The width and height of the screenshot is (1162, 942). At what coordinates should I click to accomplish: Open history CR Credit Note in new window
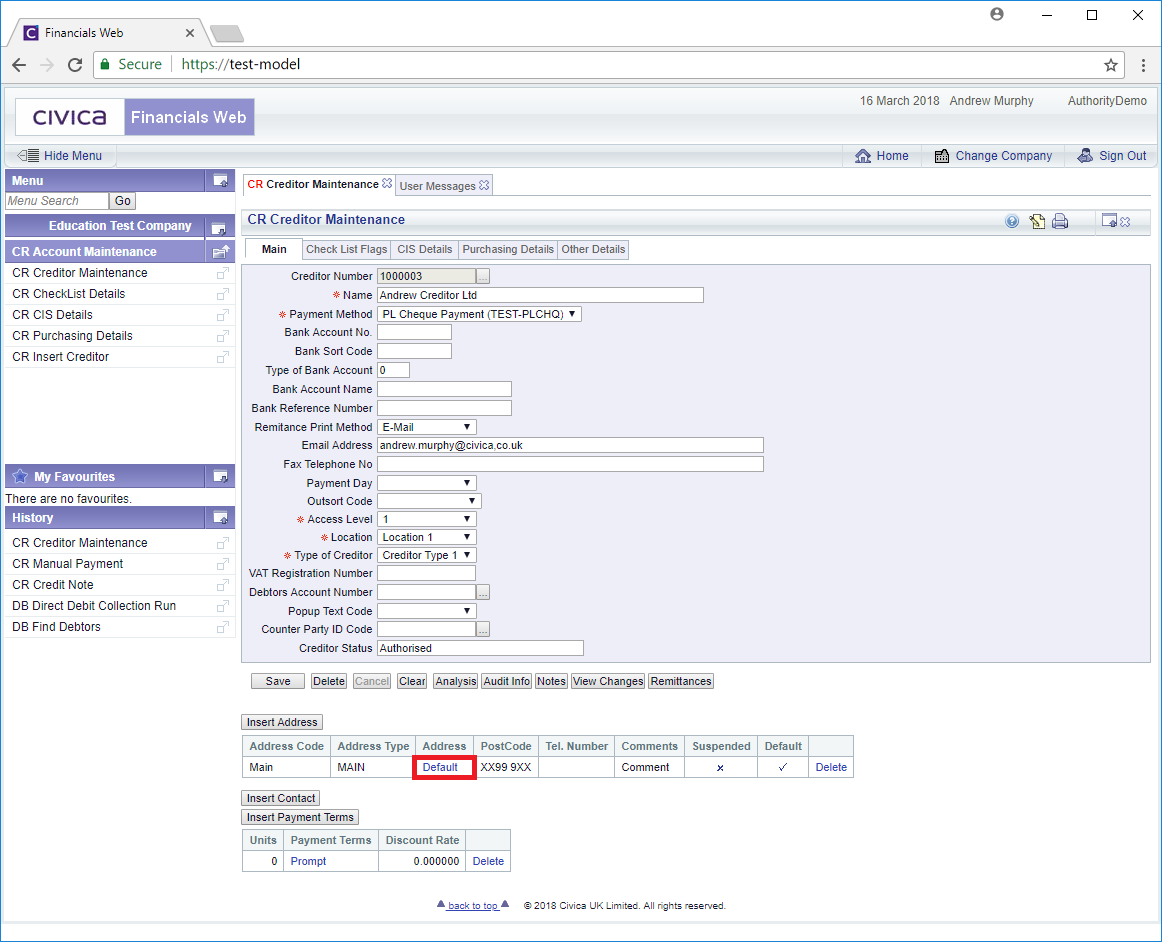(x=222, y=586)
